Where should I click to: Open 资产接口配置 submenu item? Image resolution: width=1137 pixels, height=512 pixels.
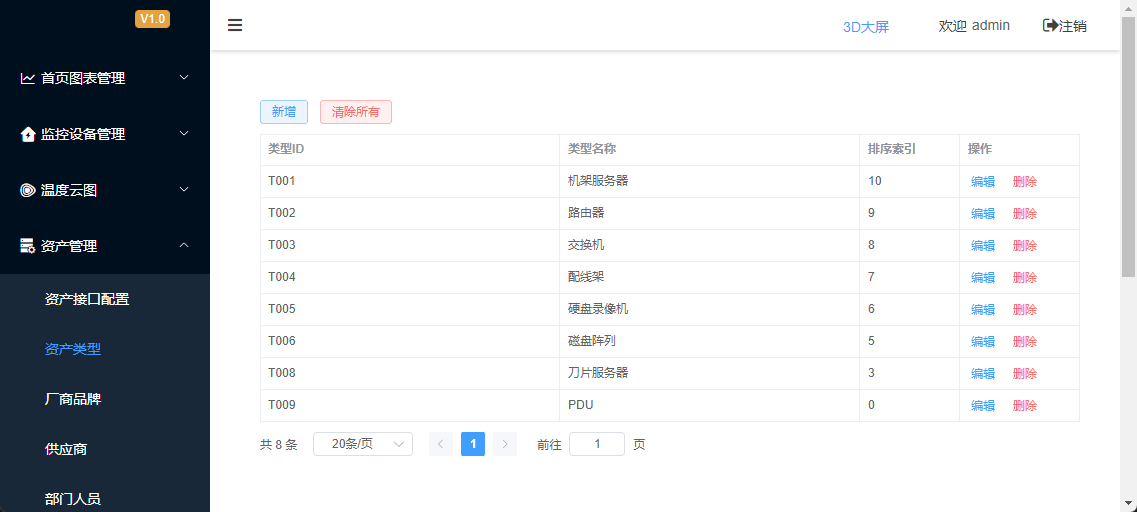coord(87,299)
